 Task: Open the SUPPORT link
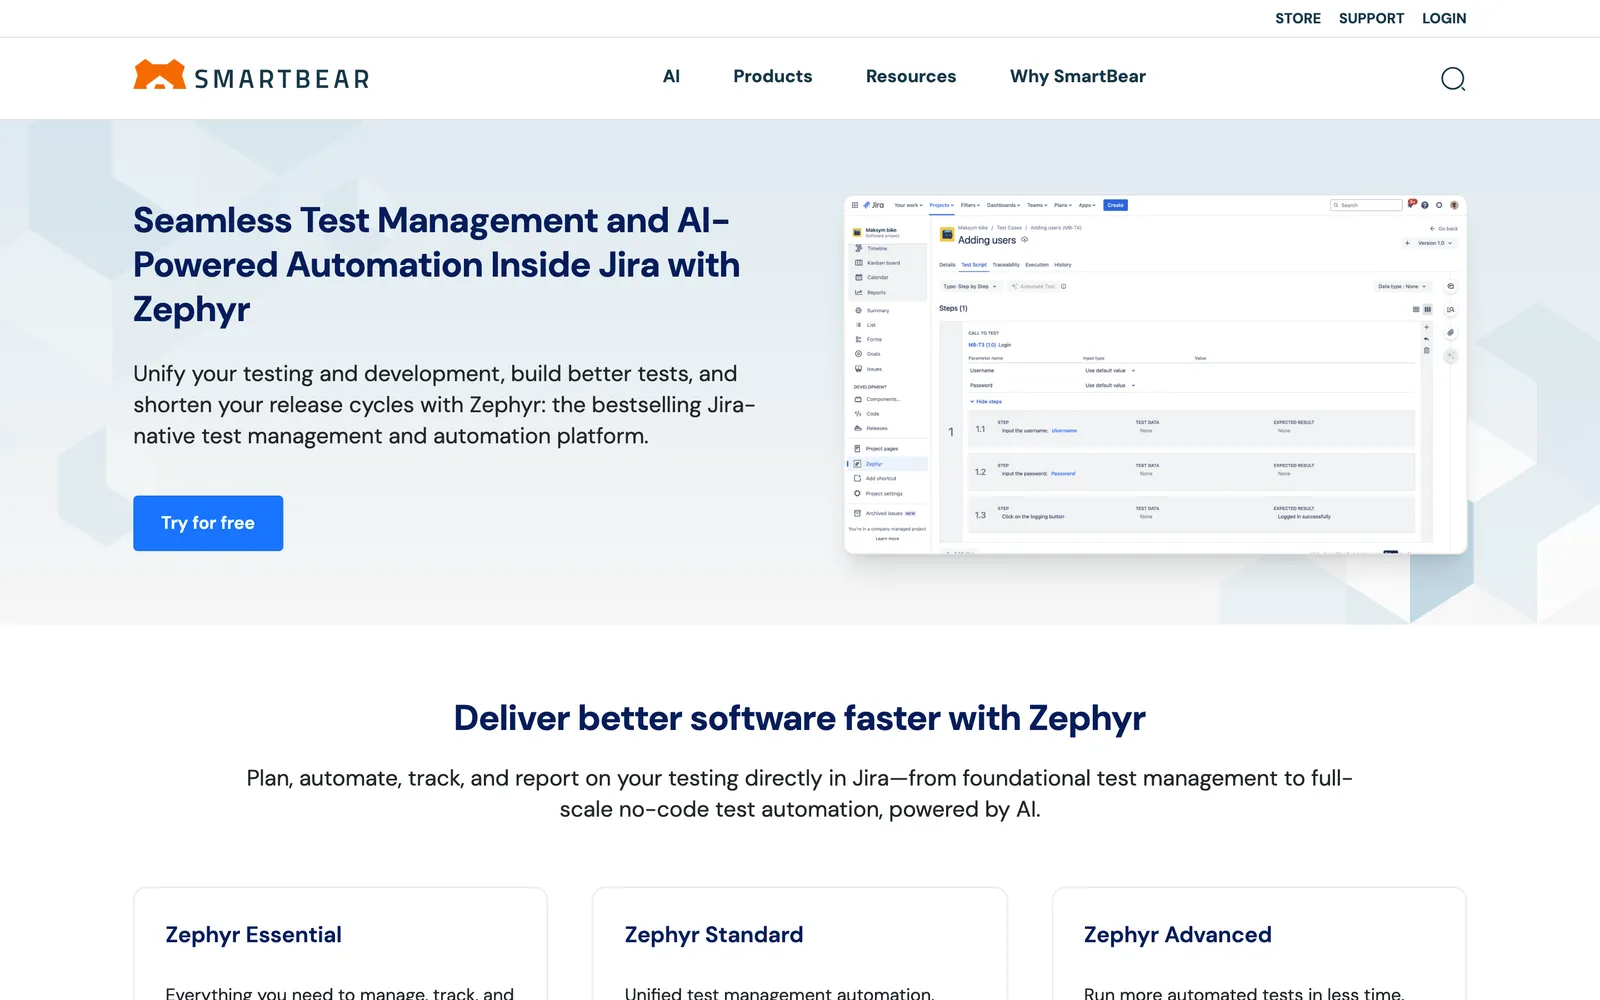tap(1371, 18)
